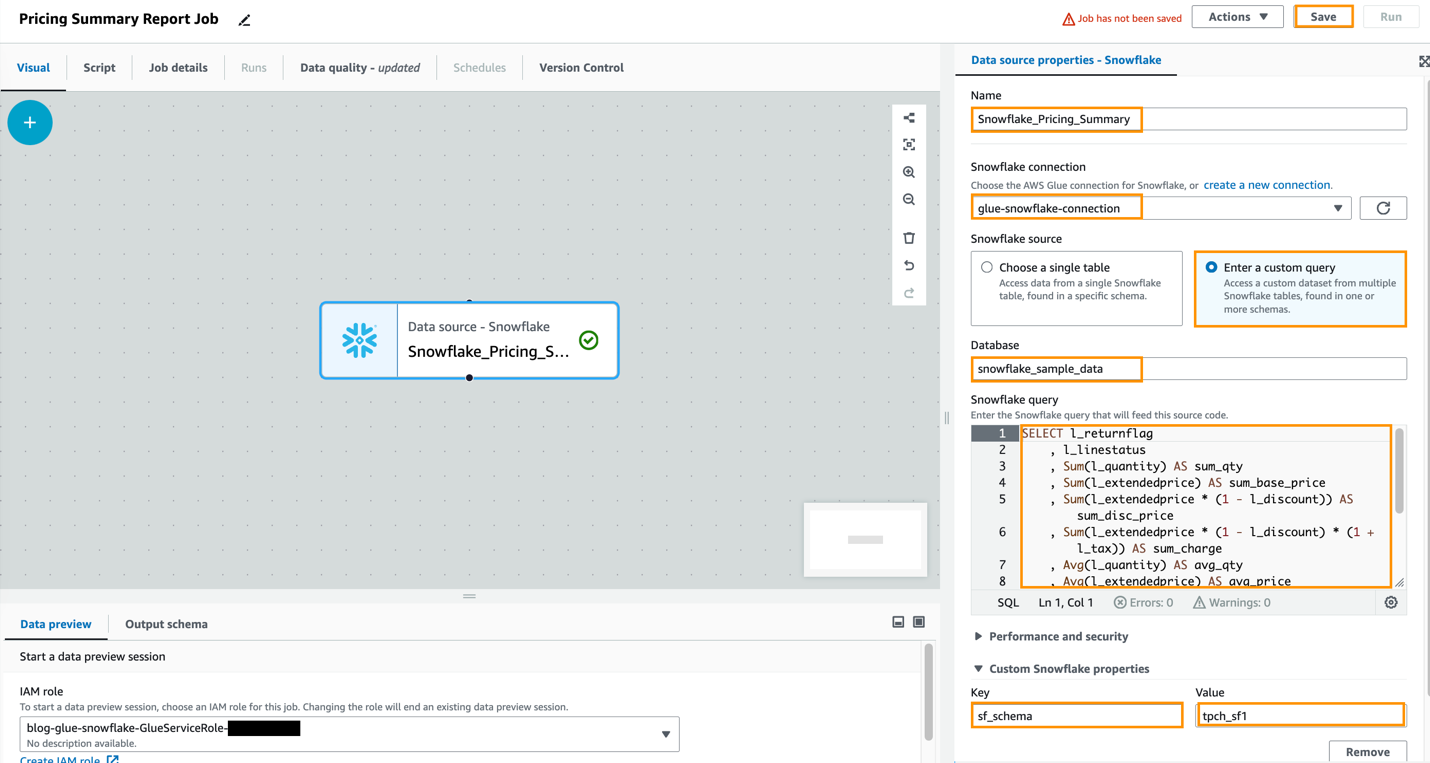Open the Actions dropdown menu
1430x763 pixels.
(x=1237, y=17)
